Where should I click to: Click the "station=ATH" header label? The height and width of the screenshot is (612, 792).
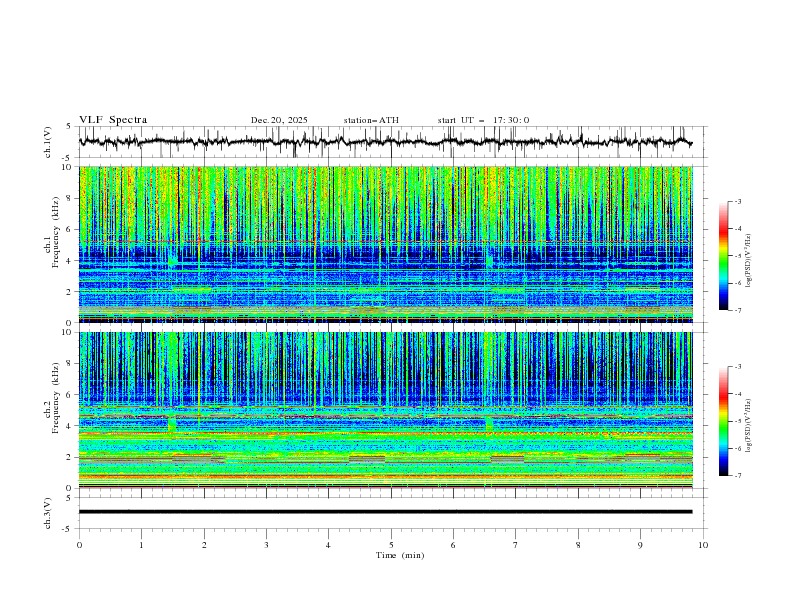click(x=371, y=120)
